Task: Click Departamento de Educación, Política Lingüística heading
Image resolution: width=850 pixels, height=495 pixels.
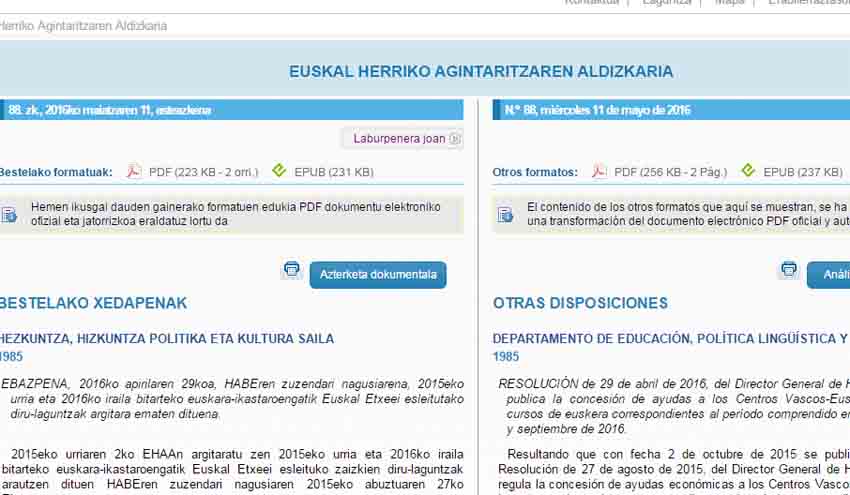Action: click(x=671, y=339)
